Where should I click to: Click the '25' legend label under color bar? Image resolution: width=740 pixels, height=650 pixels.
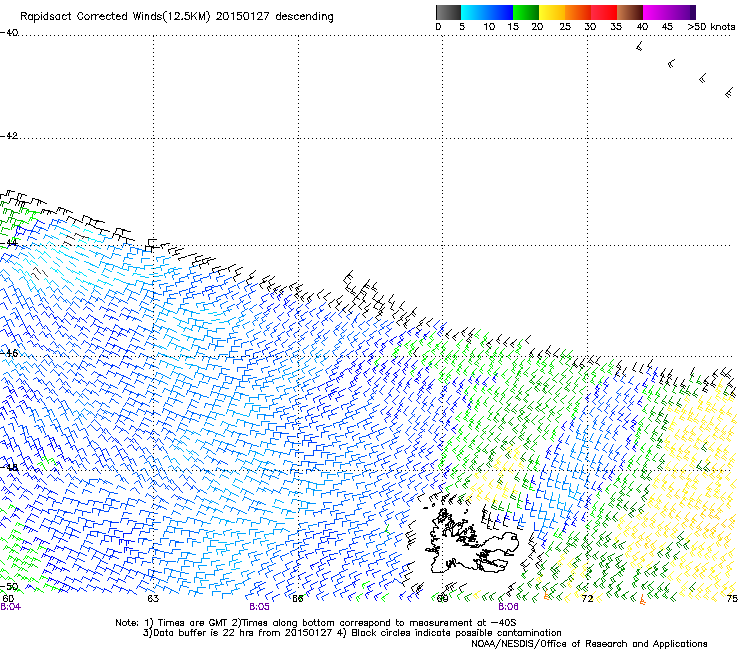click(x=565, y=27)
